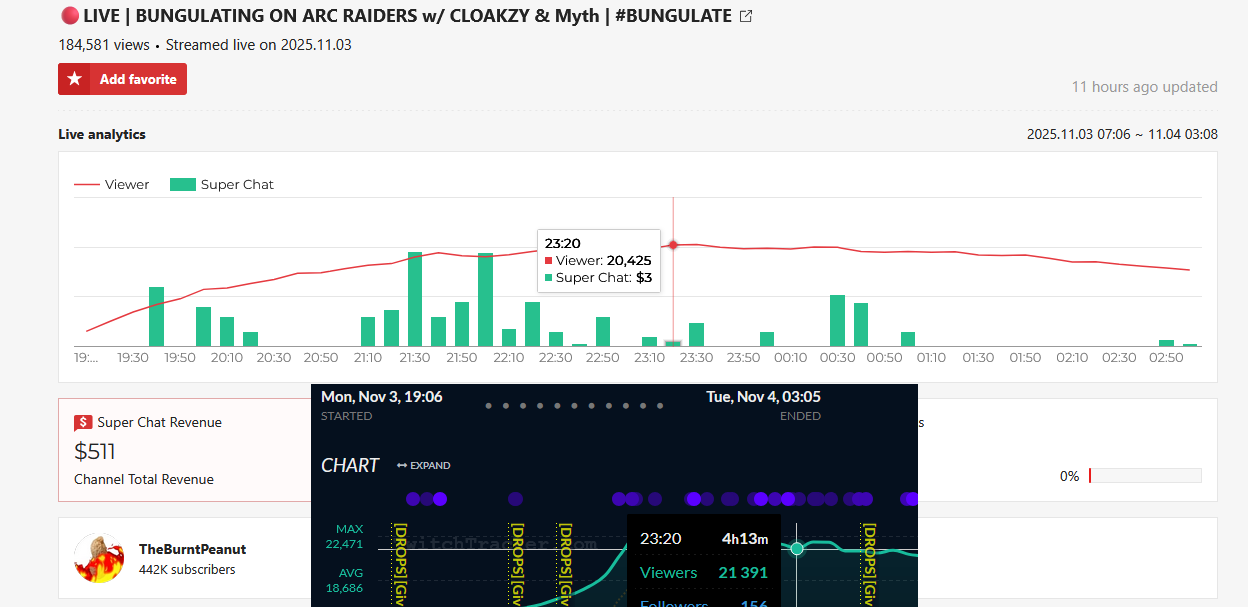Click the Super Chat bar above 22:50
This screenshot has width=1248, height=607.
pyautogui.click(x=603, y=331)
